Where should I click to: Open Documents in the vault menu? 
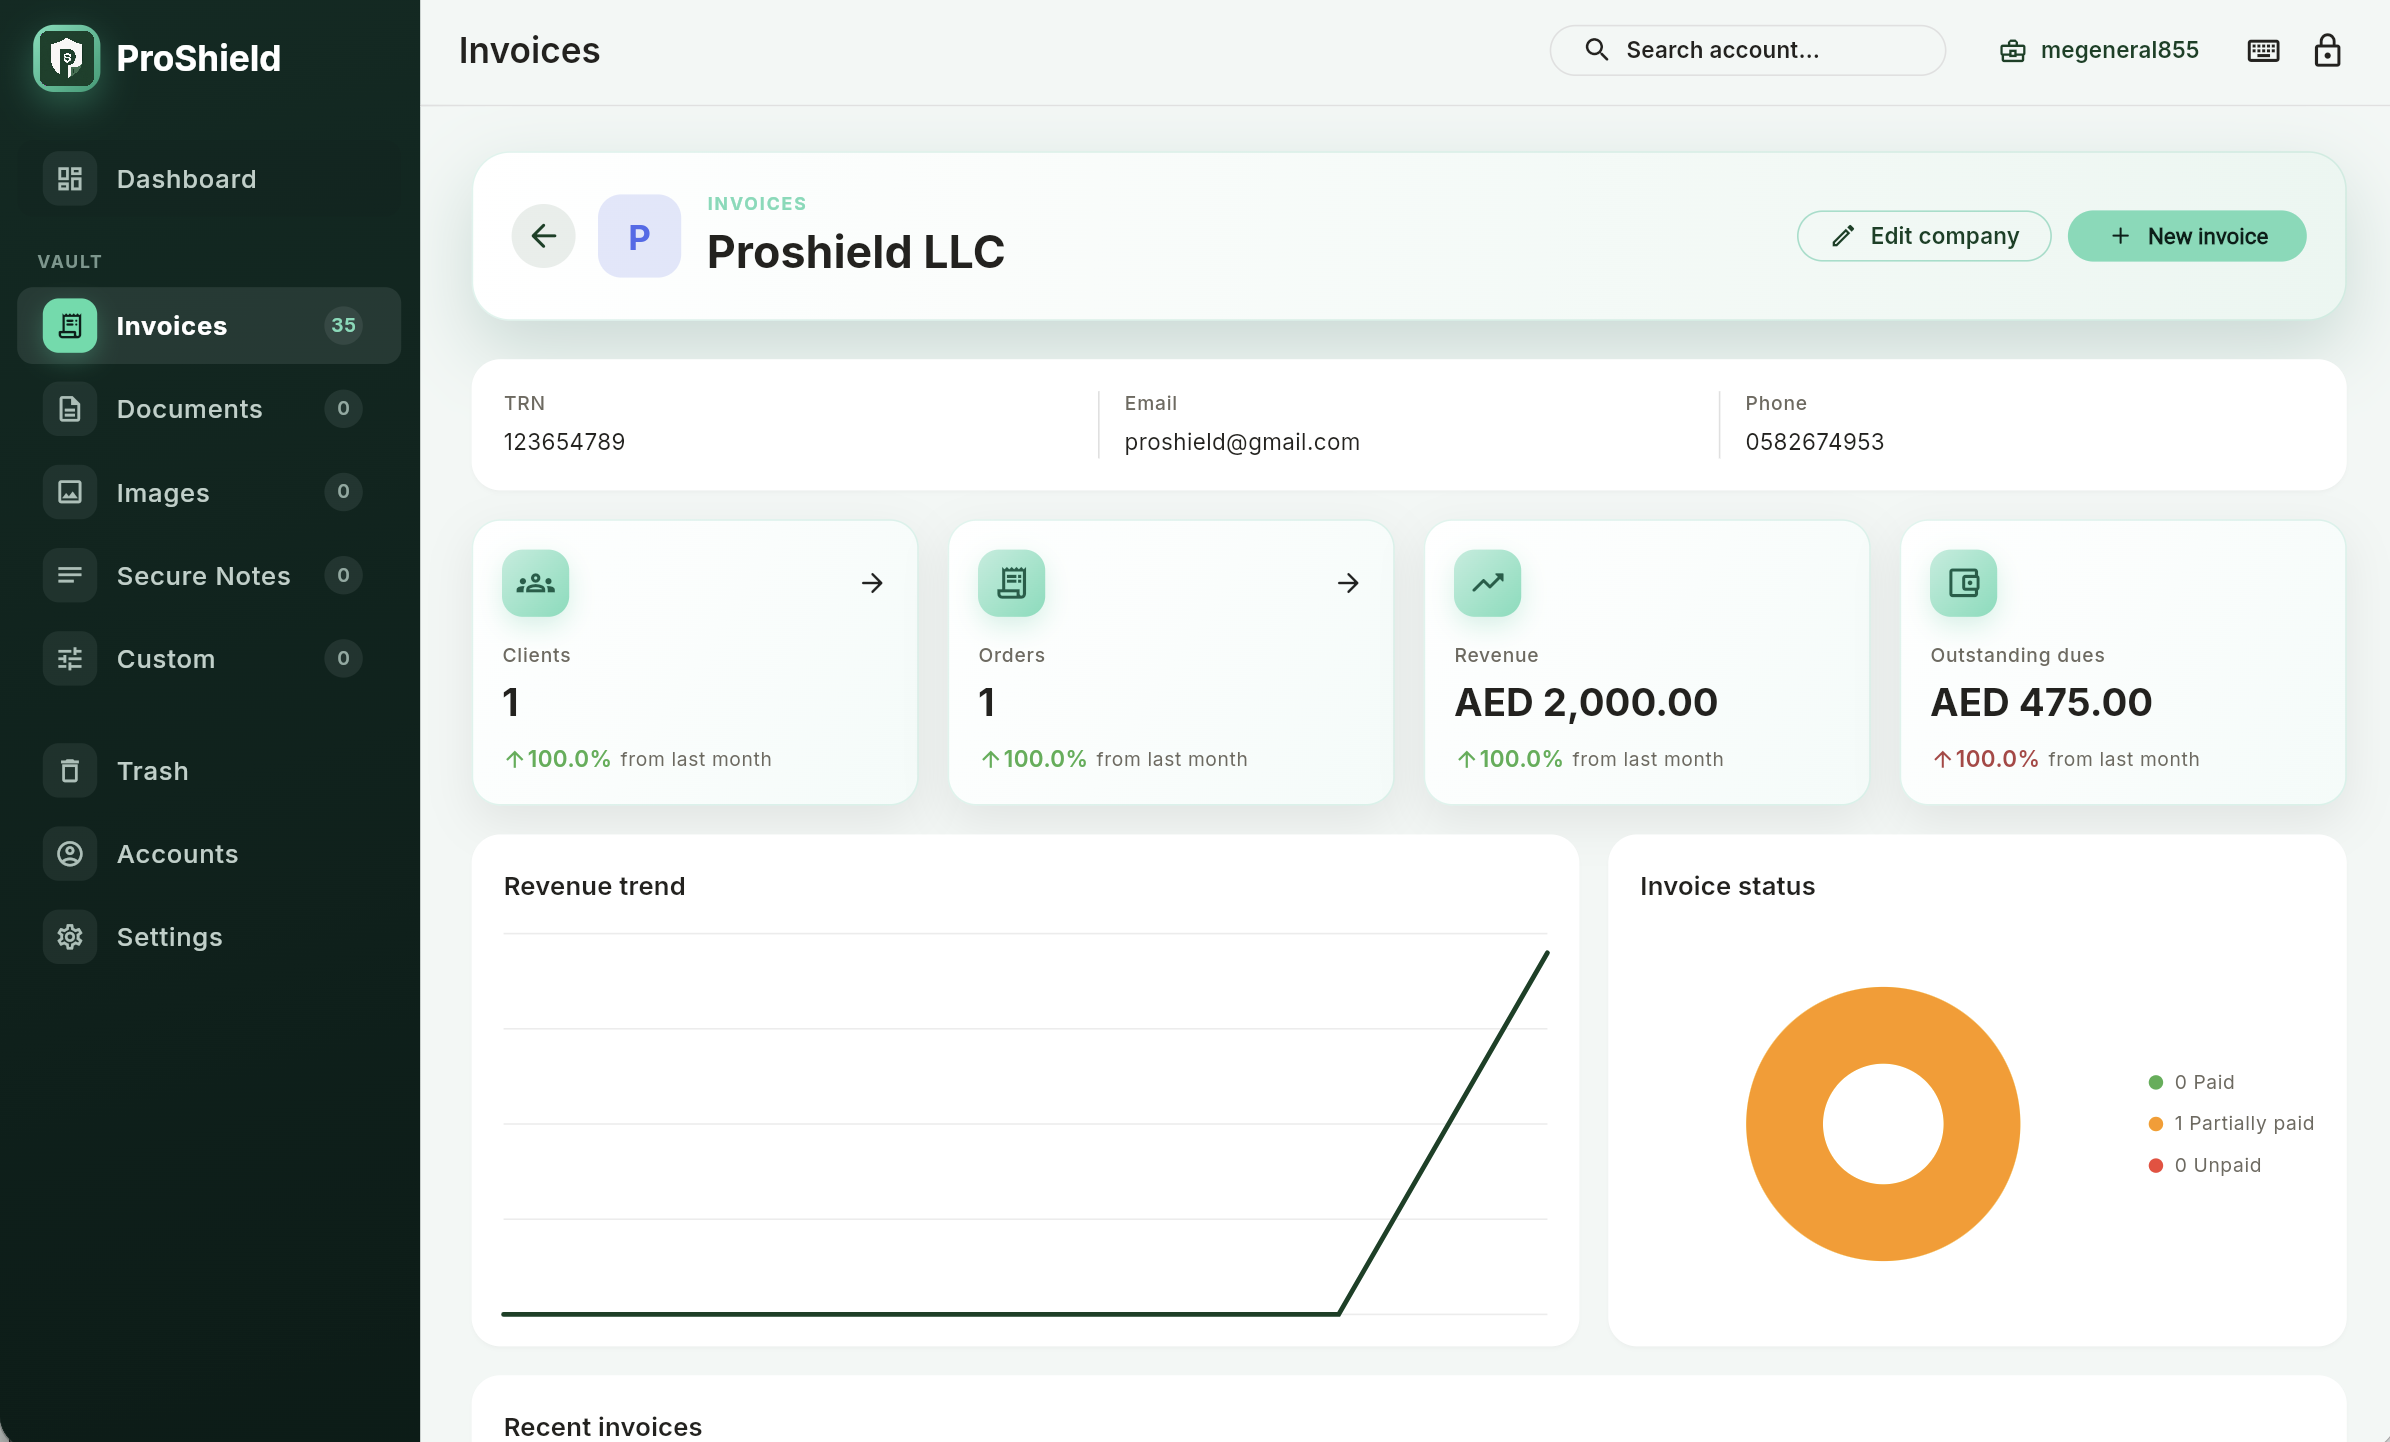209,409
